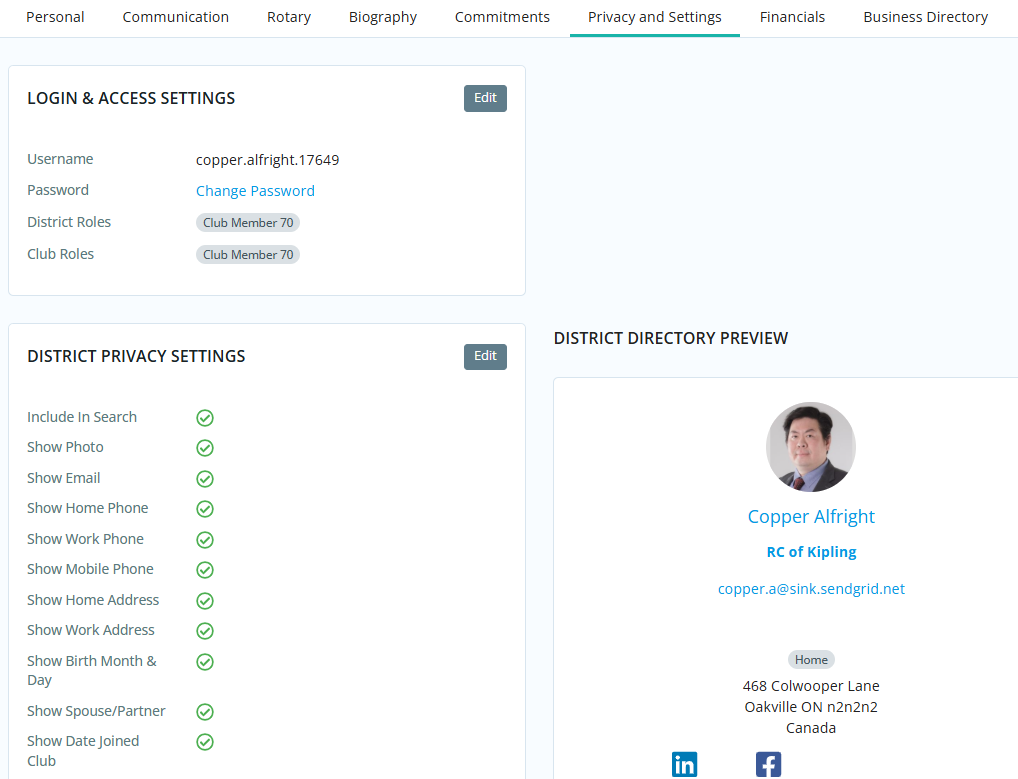The height and width of the screenshot is (779, 1018).
Task: Edit Login & Access Settings
Action: 485,98
